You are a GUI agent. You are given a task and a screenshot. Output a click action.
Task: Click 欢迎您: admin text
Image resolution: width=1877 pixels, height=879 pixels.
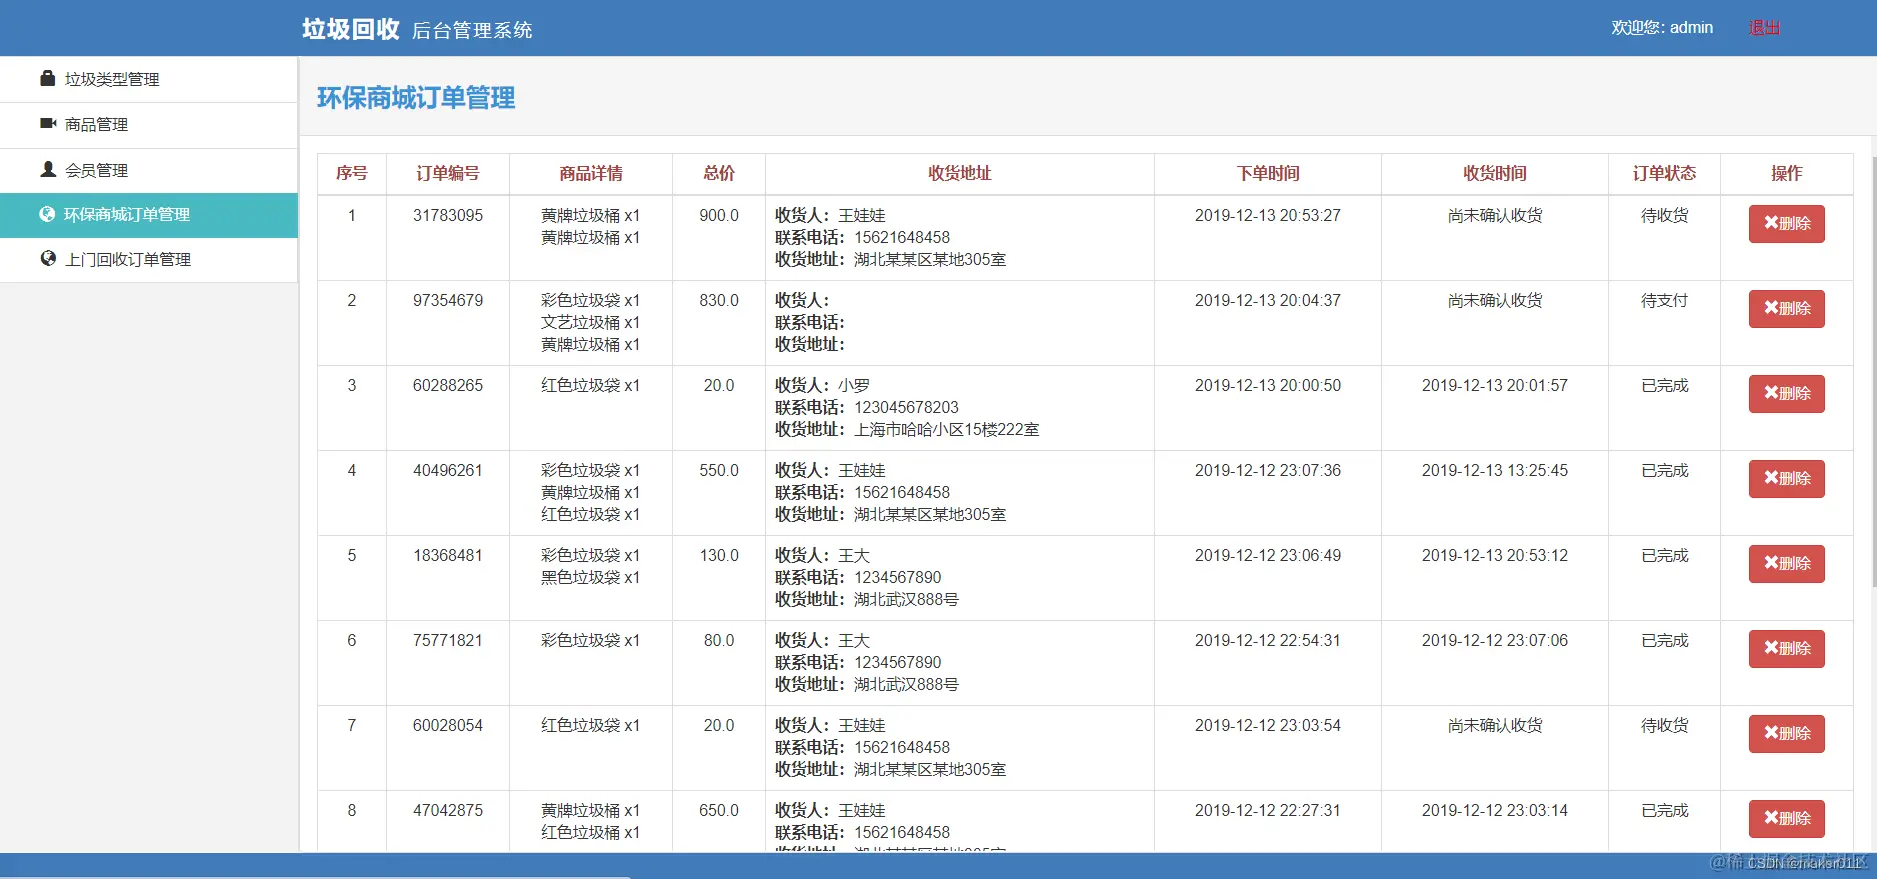click(x=1662, y=28)
